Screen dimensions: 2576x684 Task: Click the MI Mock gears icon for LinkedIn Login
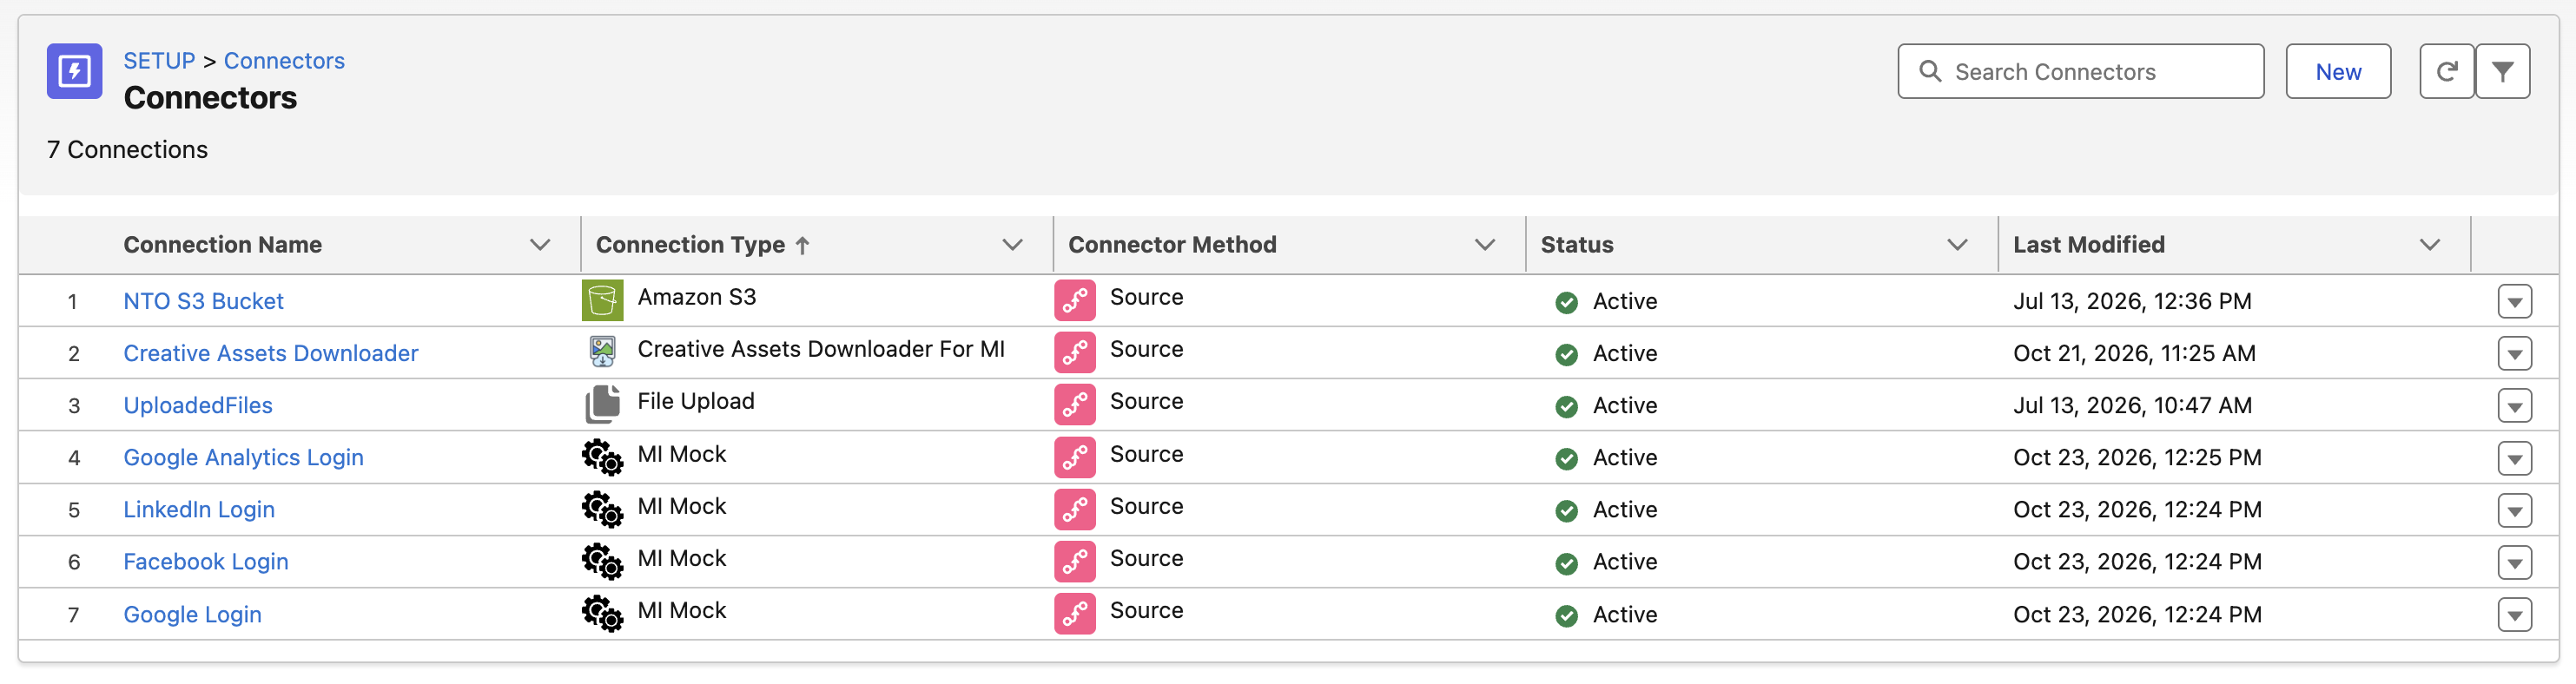602,509
